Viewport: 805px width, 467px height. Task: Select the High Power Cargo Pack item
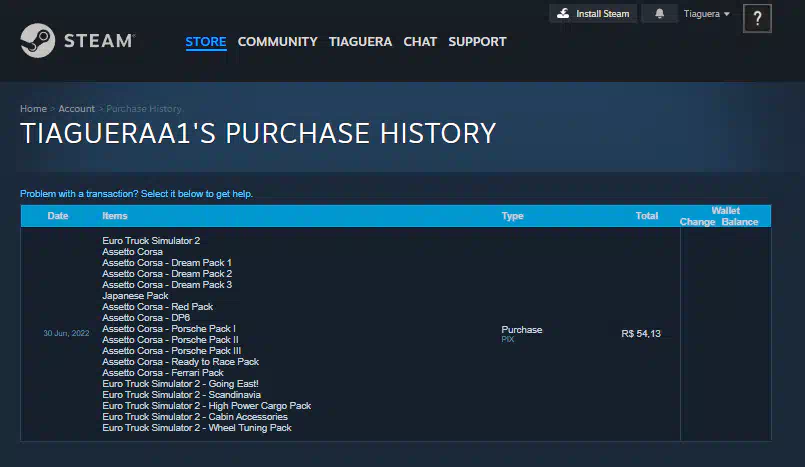click(206, 406)
